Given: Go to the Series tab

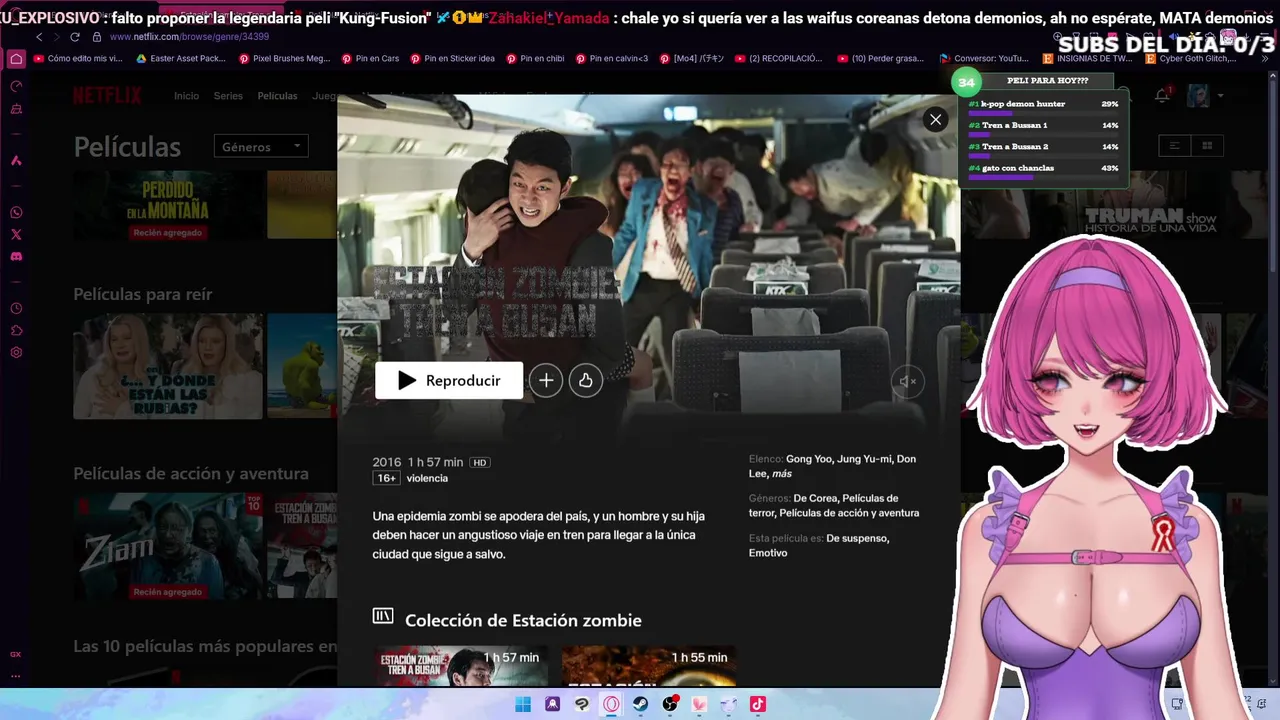Looking at the screenshot, I should point(228,96).
